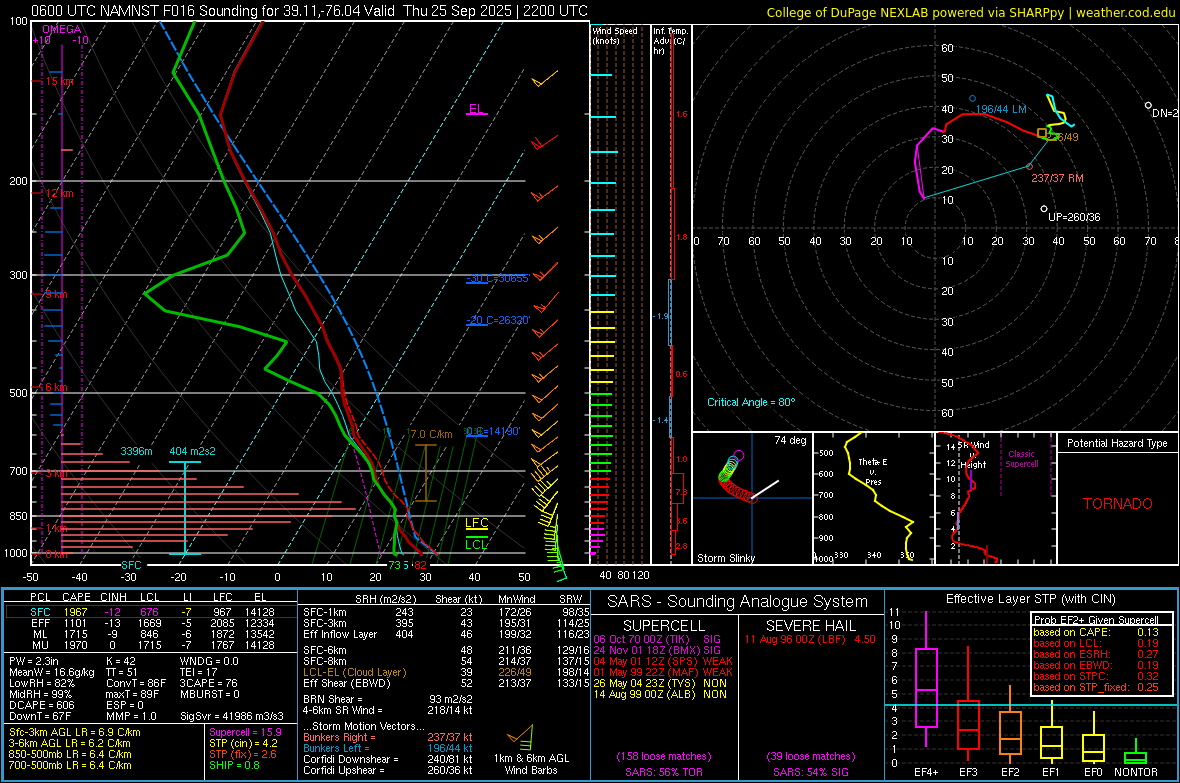This screenshot has height=783, width=1180.
Task: Click the based on STPC: 0.32 probability
Action: (1096, 676)
